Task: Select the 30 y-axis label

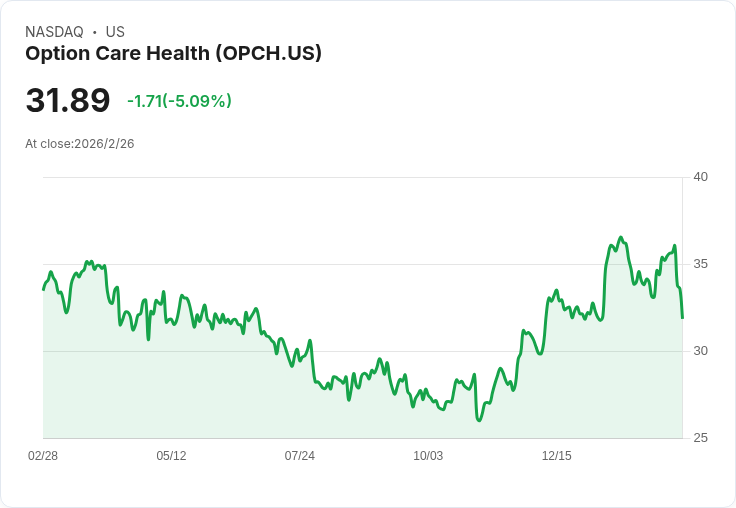Action: click(x=700, y=351)
